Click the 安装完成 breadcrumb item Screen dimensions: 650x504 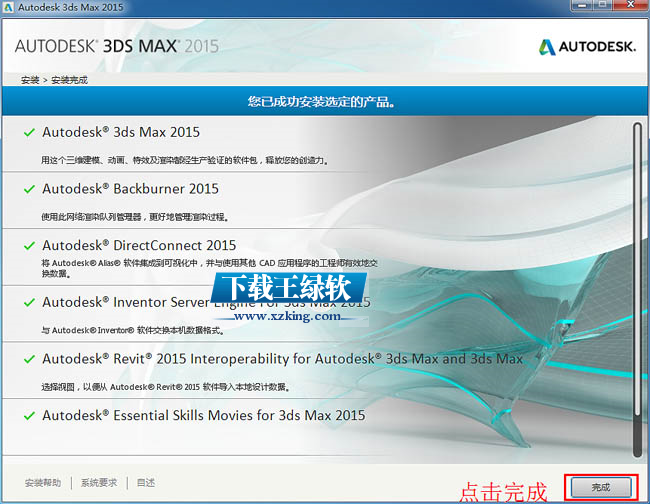point(70,80)
